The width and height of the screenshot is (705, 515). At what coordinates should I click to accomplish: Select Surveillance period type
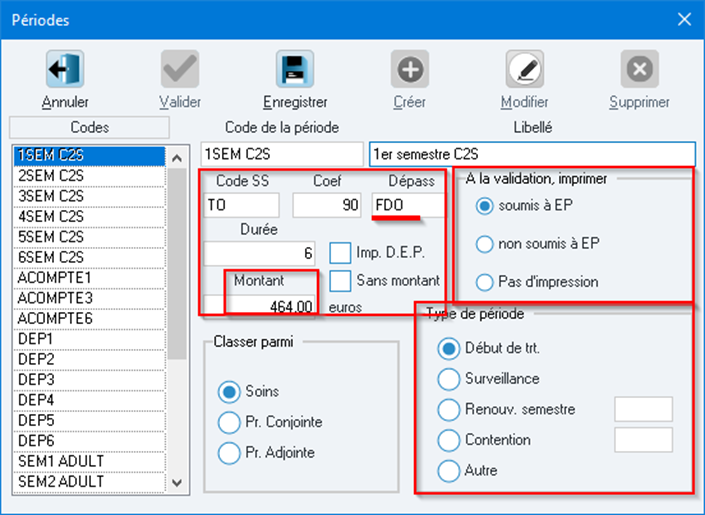pyautogui.click(x=448, y=379)
